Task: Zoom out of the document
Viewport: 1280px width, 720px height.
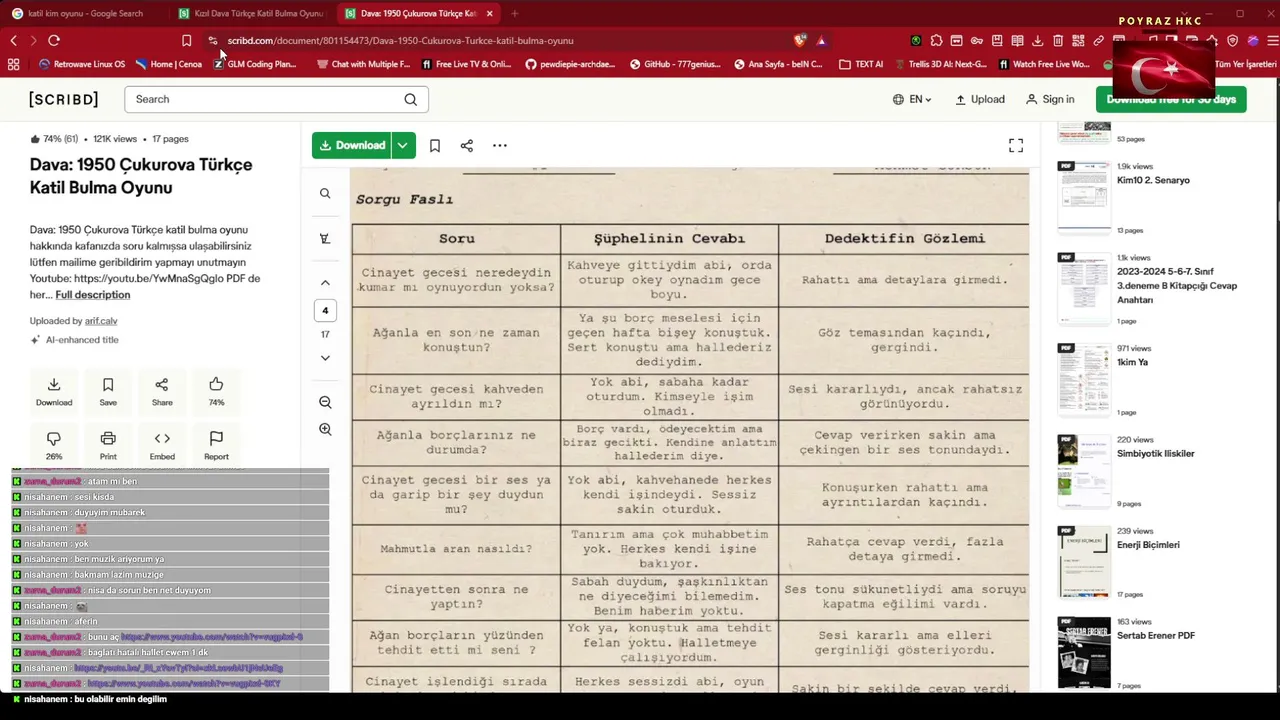Action: 325,402
